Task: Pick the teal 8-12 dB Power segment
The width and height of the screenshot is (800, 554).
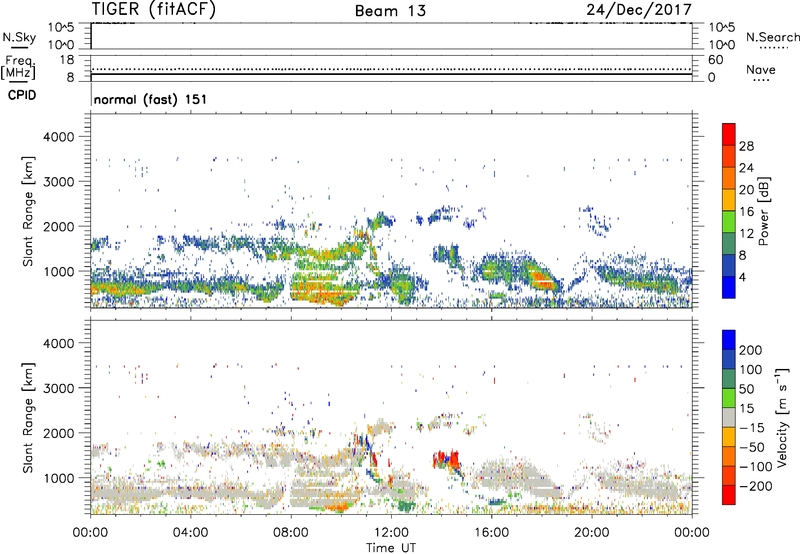Action: 729,244
